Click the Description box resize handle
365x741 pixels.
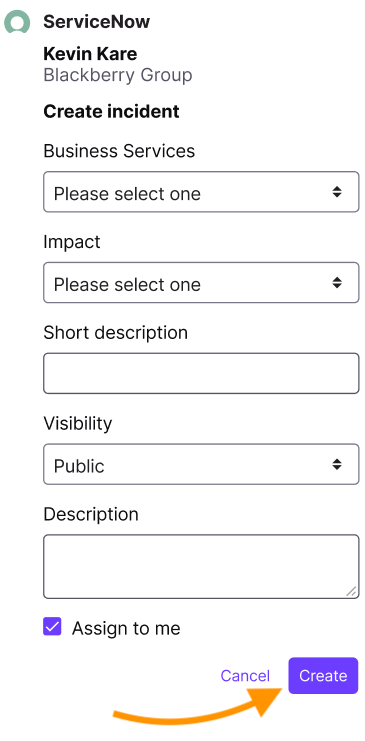pyautogui.click(x=351, y=591)
